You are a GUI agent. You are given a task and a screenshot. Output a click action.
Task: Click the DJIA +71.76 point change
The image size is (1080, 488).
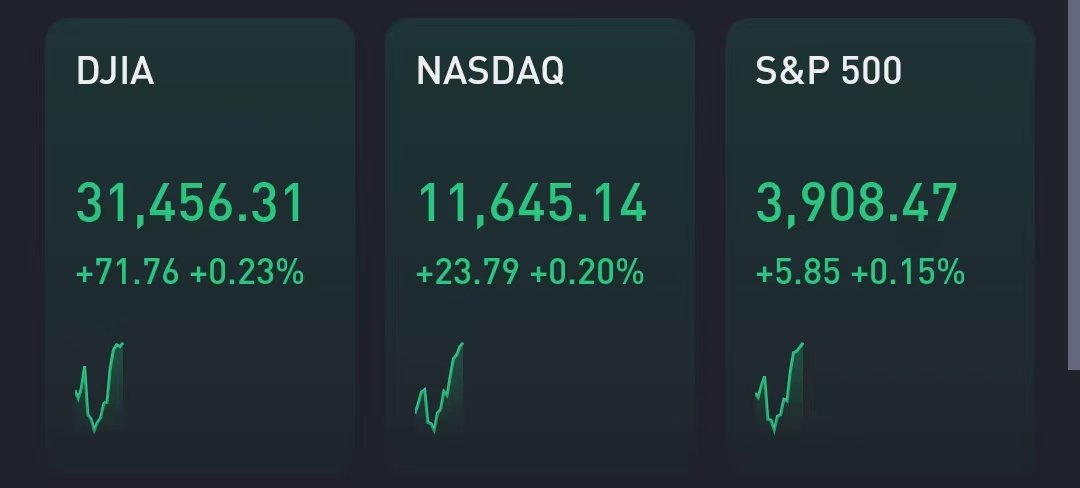pyautogui.click(x=127, y=272)
